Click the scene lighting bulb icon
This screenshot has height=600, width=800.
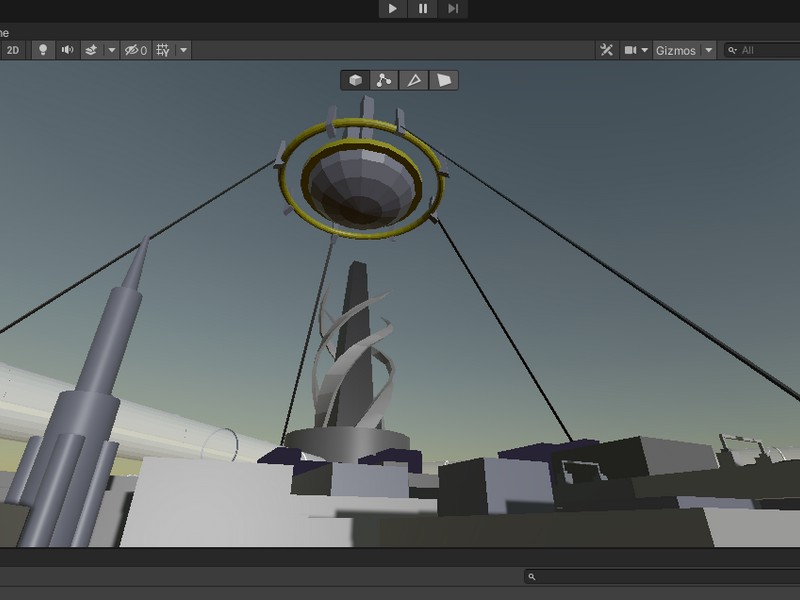coord(43,49)
